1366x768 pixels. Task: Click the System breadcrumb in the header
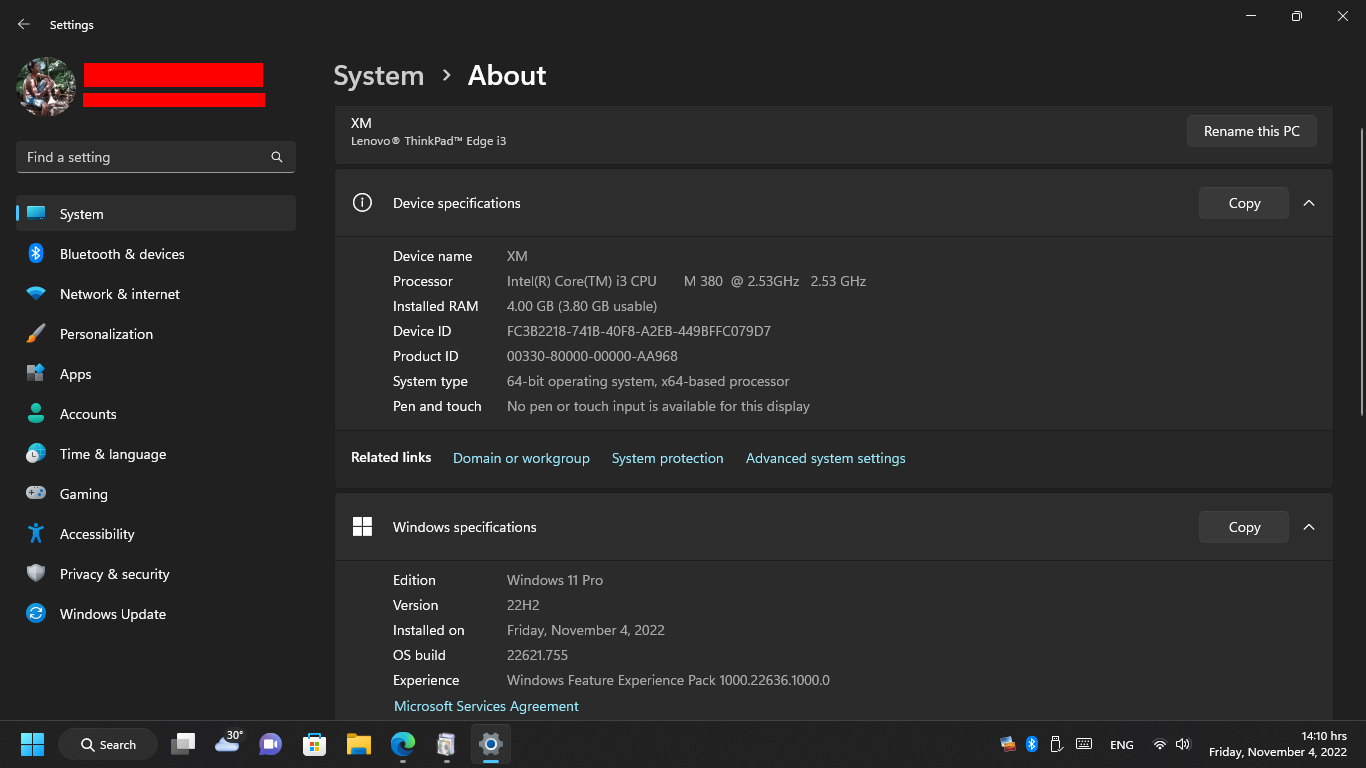tap(379, 76)
